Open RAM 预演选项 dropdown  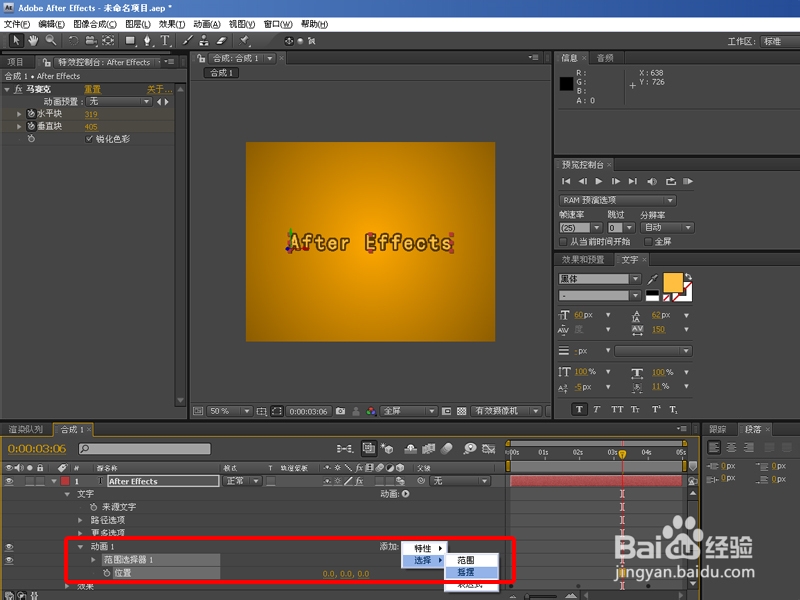618,200
